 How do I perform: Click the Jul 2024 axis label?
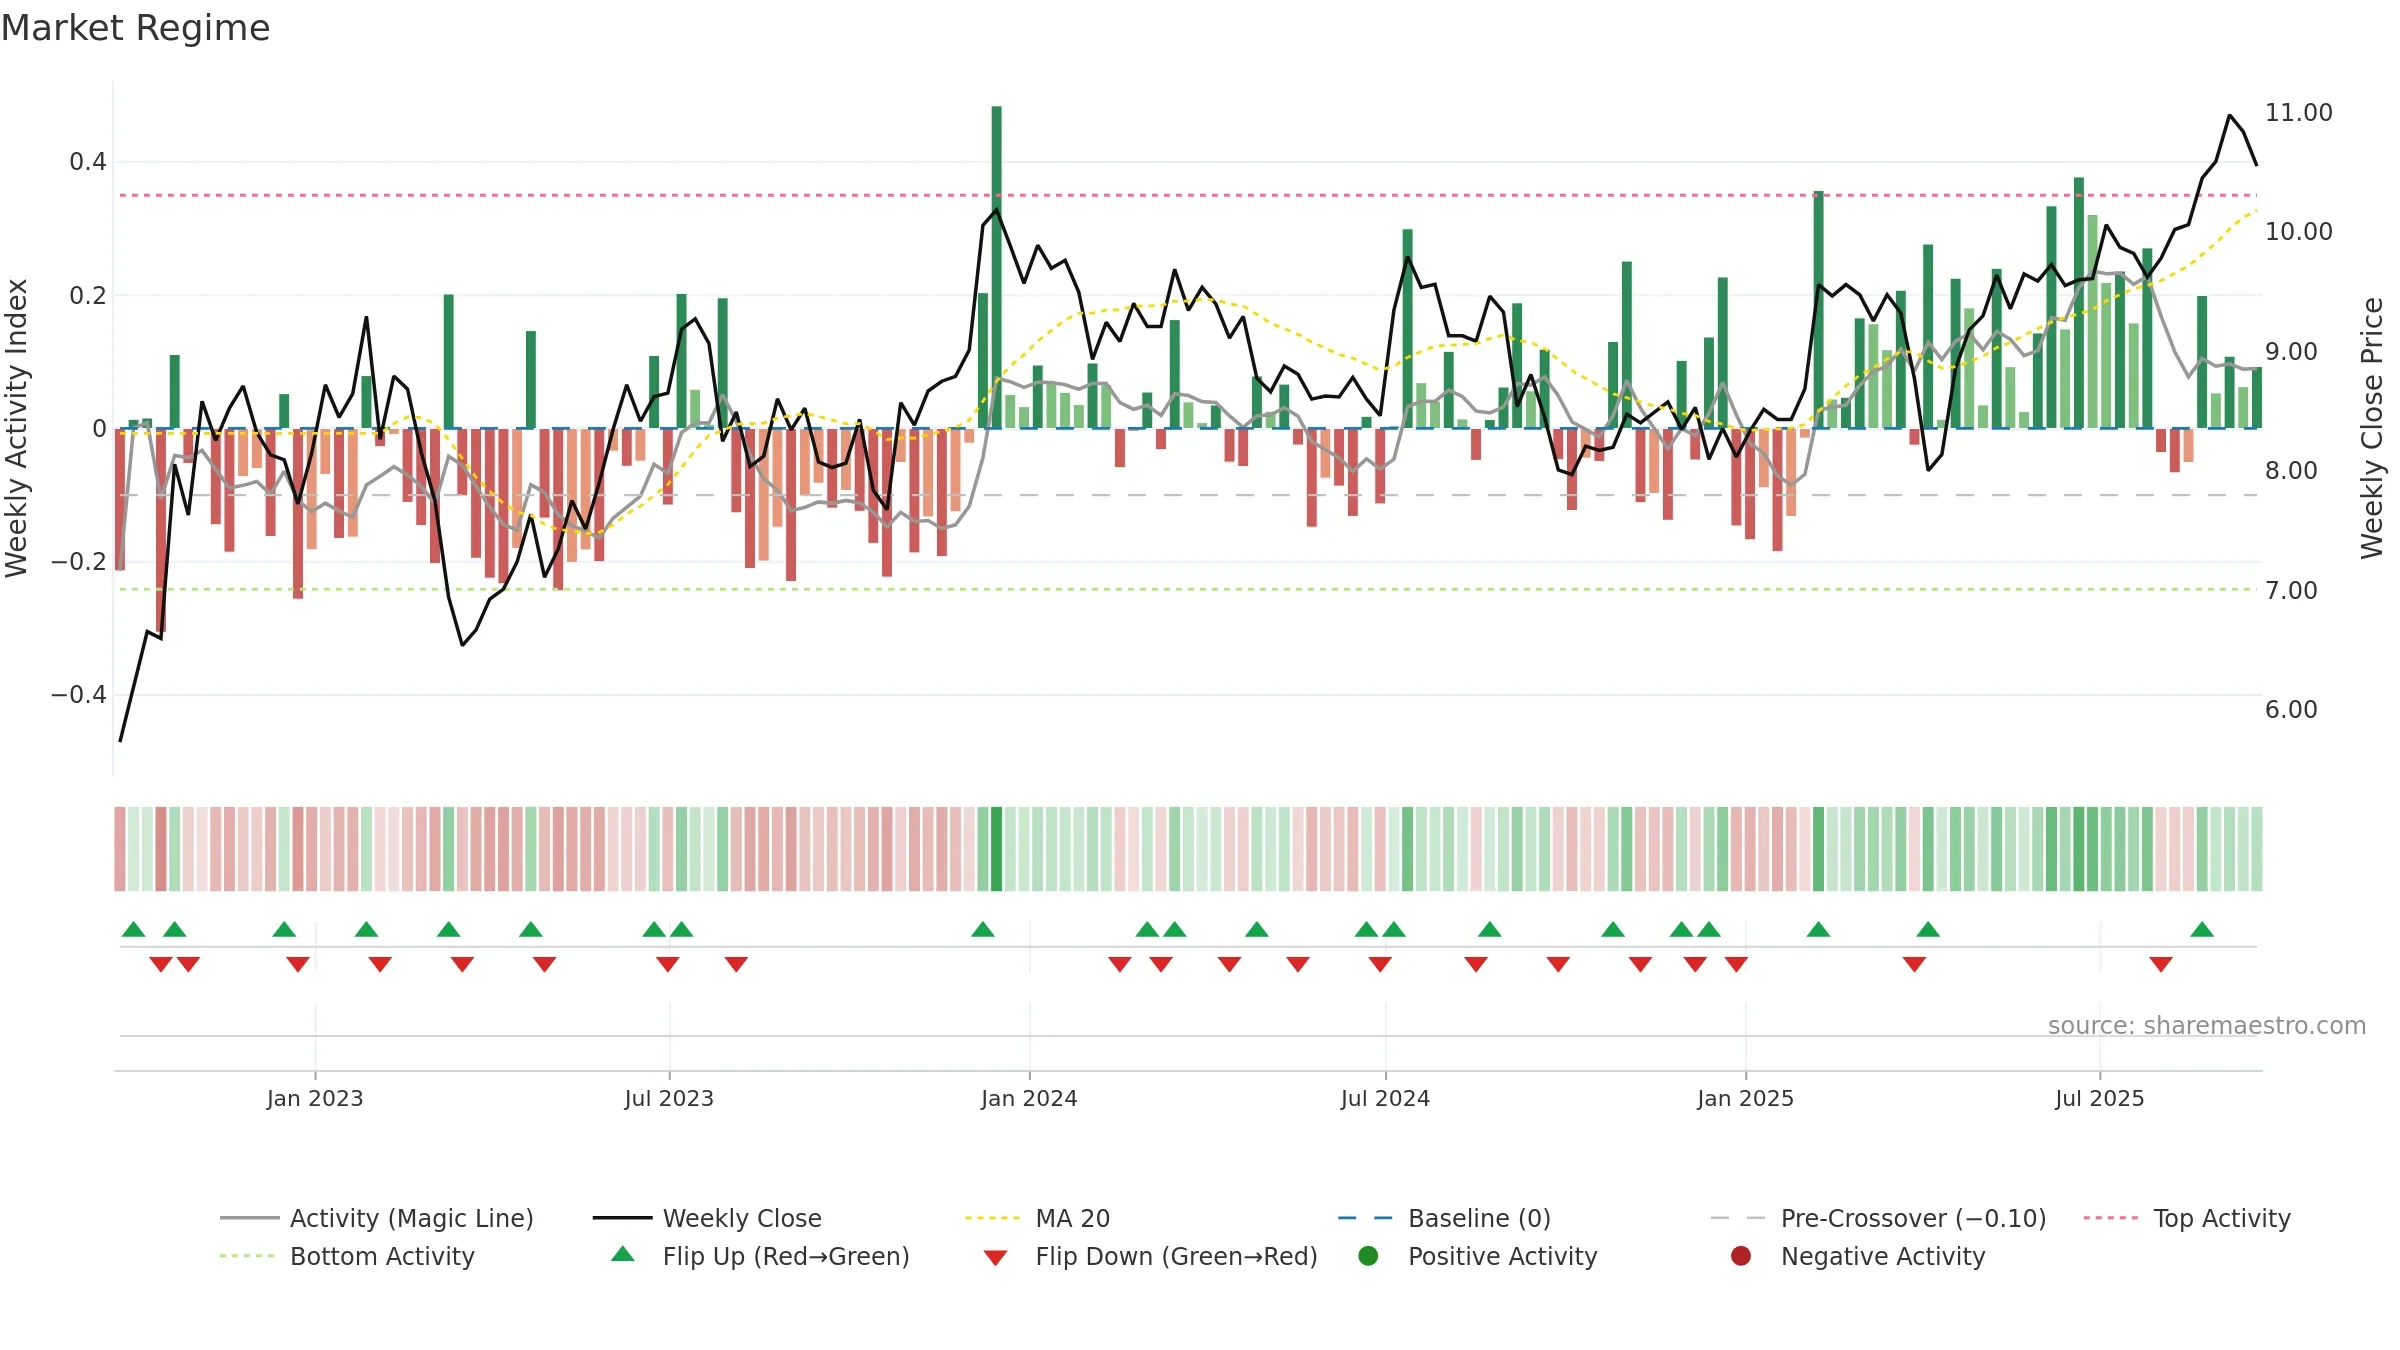click(1385, 1098)
